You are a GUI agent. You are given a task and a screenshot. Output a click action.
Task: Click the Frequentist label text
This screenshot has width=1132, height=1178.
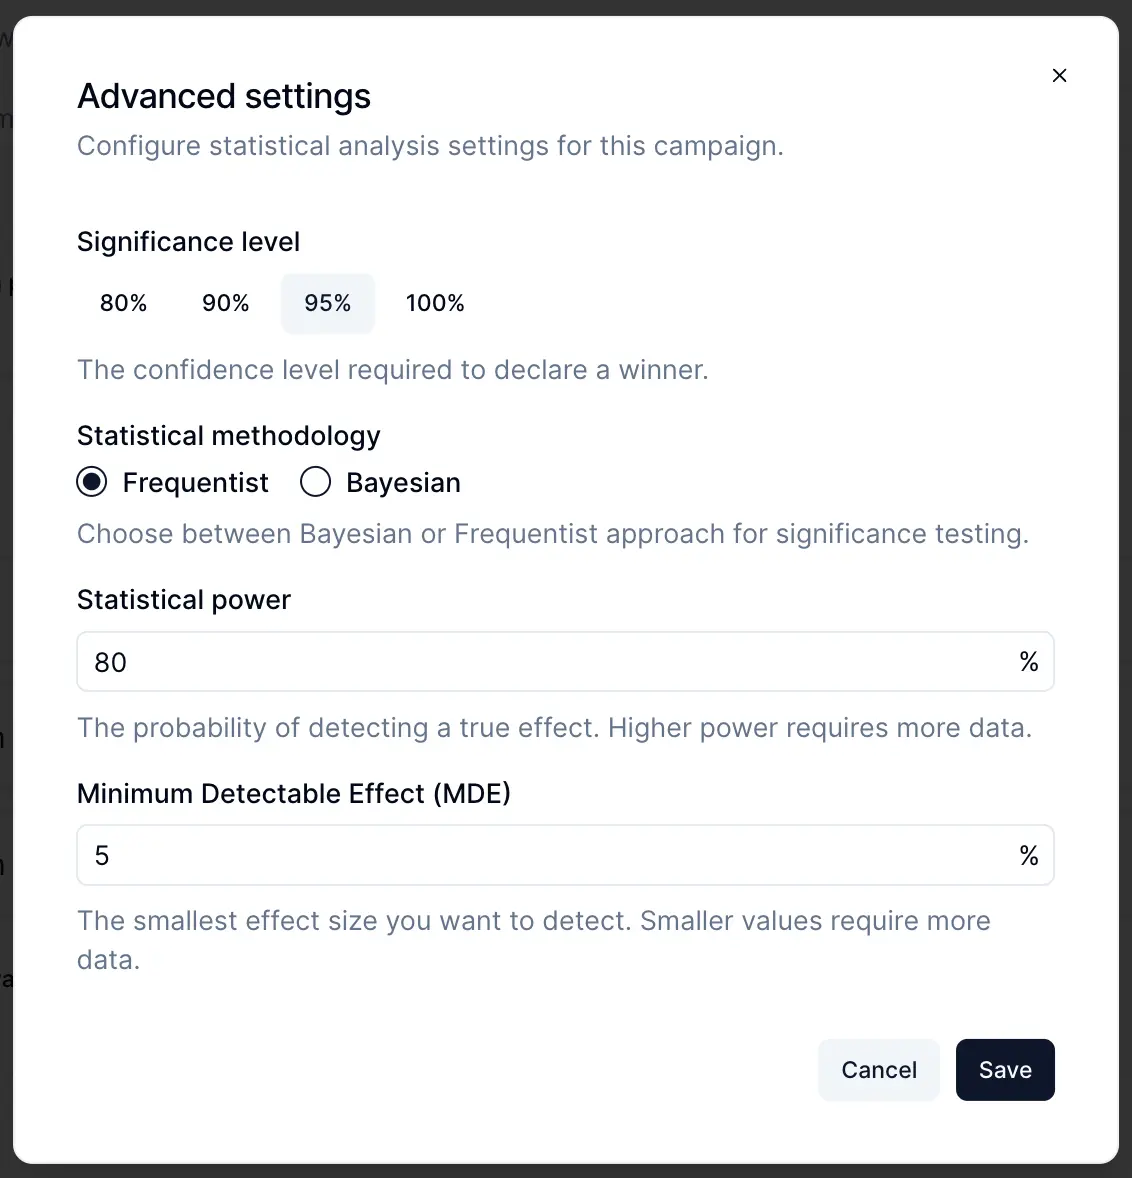click(196, 483)
